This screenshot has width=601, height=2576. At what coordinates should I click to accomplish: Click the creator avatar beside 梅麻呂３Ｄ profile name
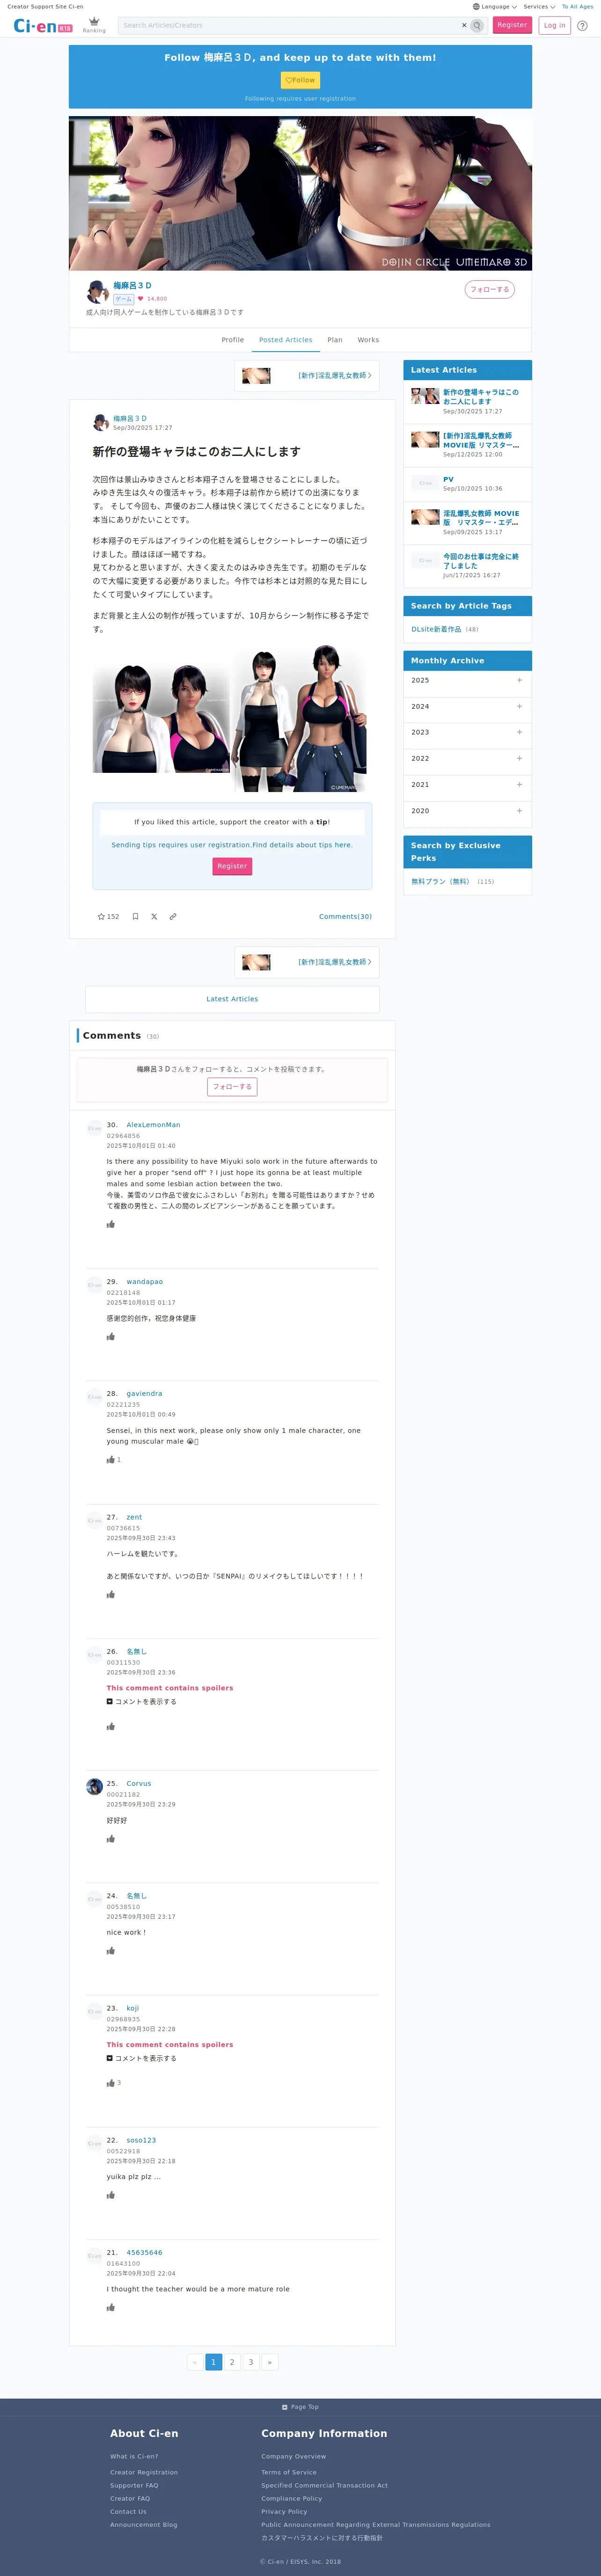pos(97,291)
